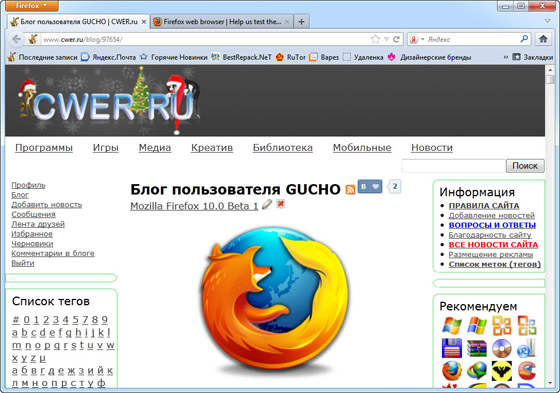Go to the Home page button
This screenshot has width=560, height=393.
[543, 39]
